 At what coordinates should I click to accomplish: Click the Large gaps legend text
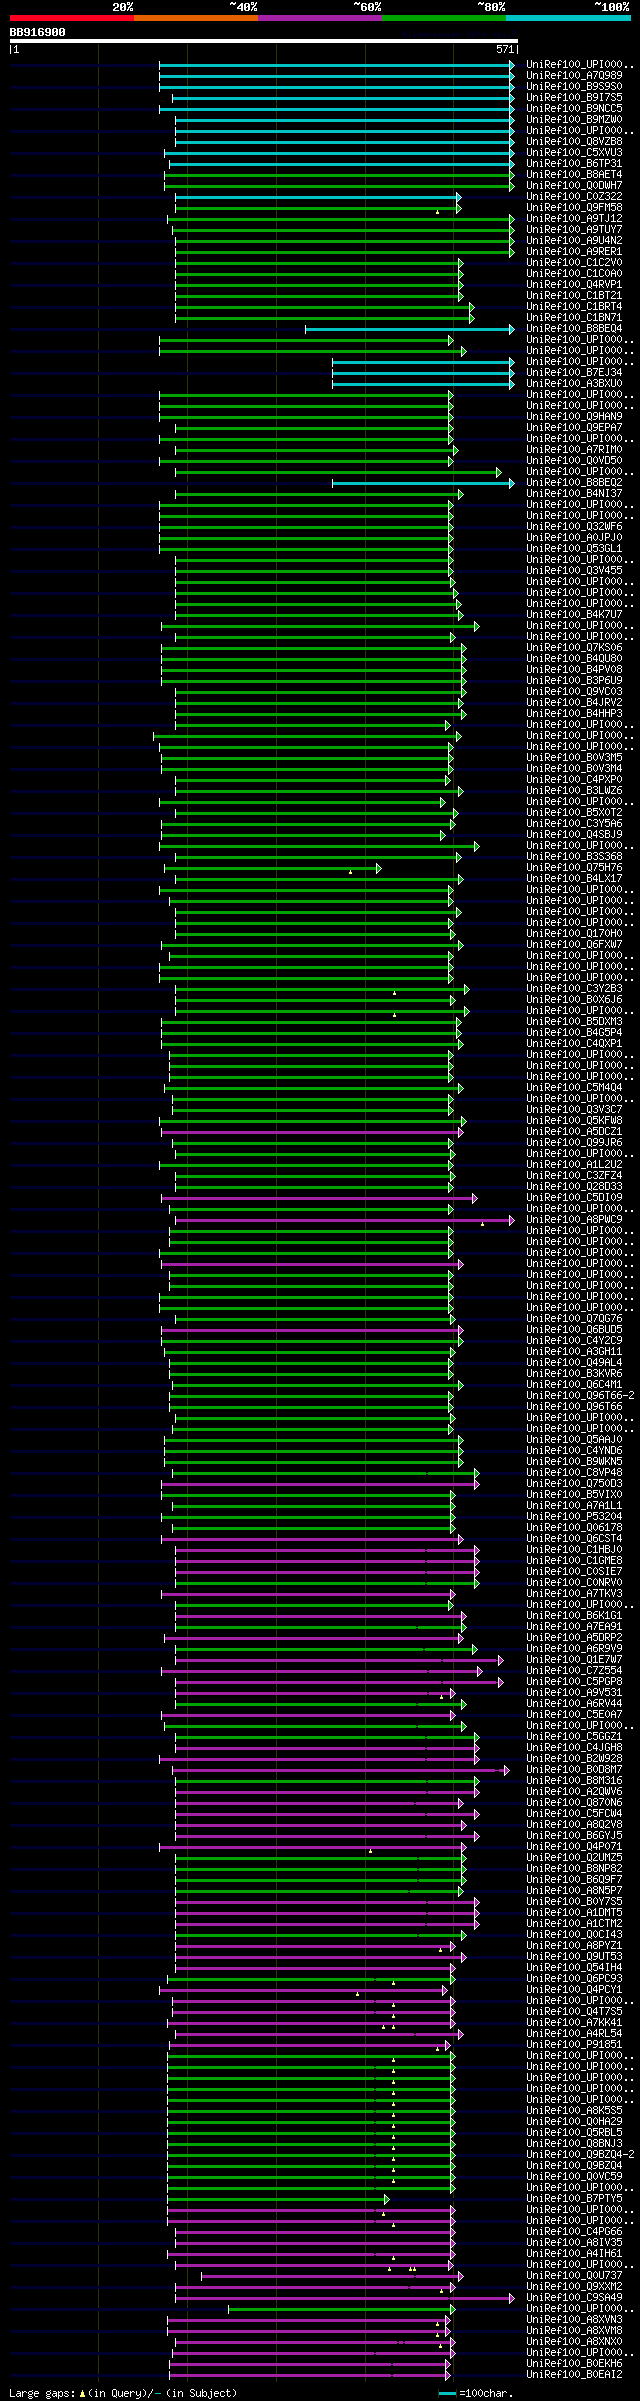(x=123, y=2393)
